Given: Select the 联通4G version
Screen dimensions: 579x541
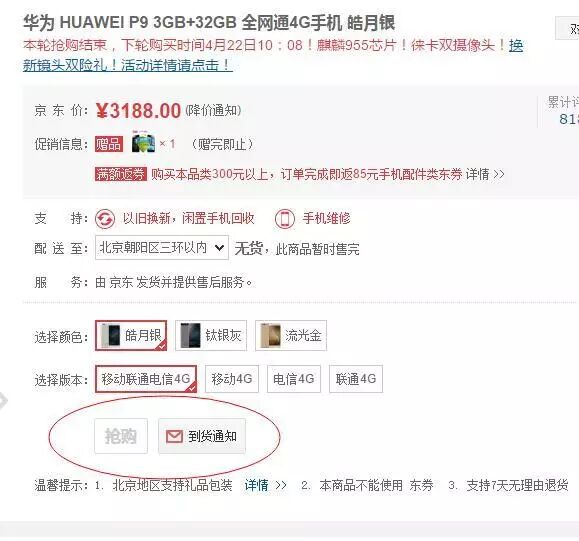Looking at the screenshot, I should pyautogui.click(x=356, y=379).
